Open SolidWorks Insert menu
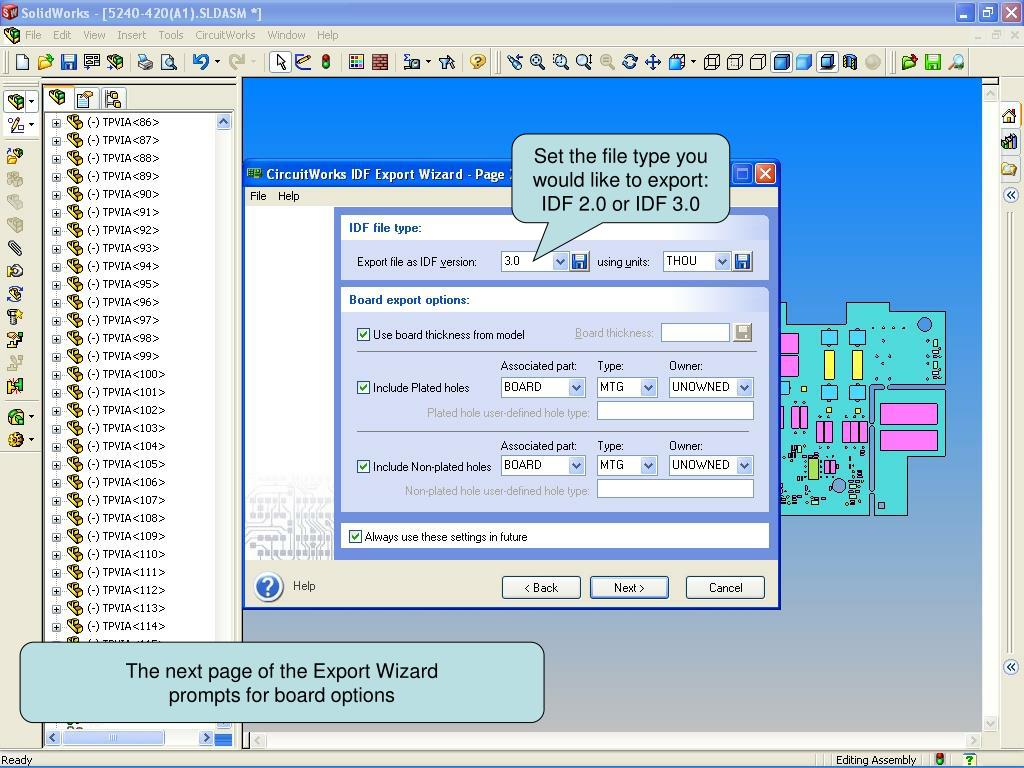Image resolution: width=1024 pixels, height=768 pixels. [131, 35]
